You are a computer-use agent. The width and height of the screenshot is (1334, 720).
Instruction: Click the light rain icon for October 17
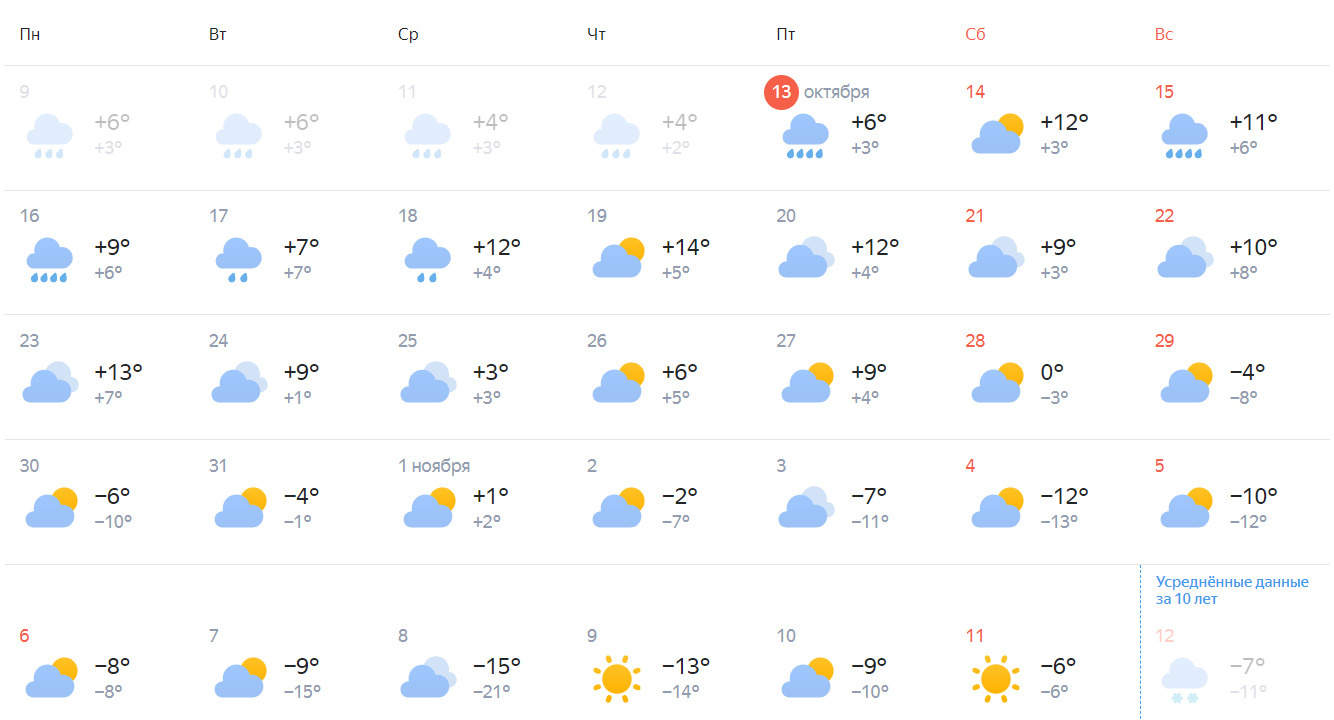(x=238, y=259)
